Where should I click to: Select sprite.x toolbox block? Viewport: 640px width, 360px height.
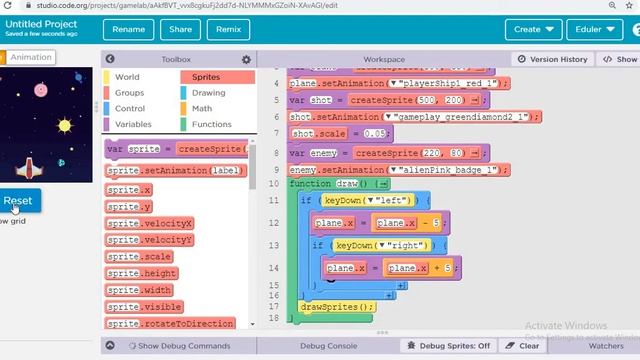point(129,190)
